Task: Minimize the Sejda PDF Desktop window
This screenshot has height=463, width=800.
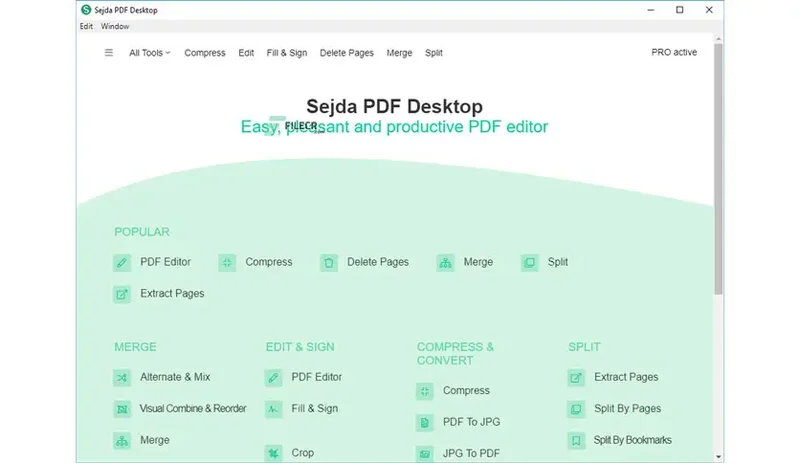Action: [x=651, y=10]
